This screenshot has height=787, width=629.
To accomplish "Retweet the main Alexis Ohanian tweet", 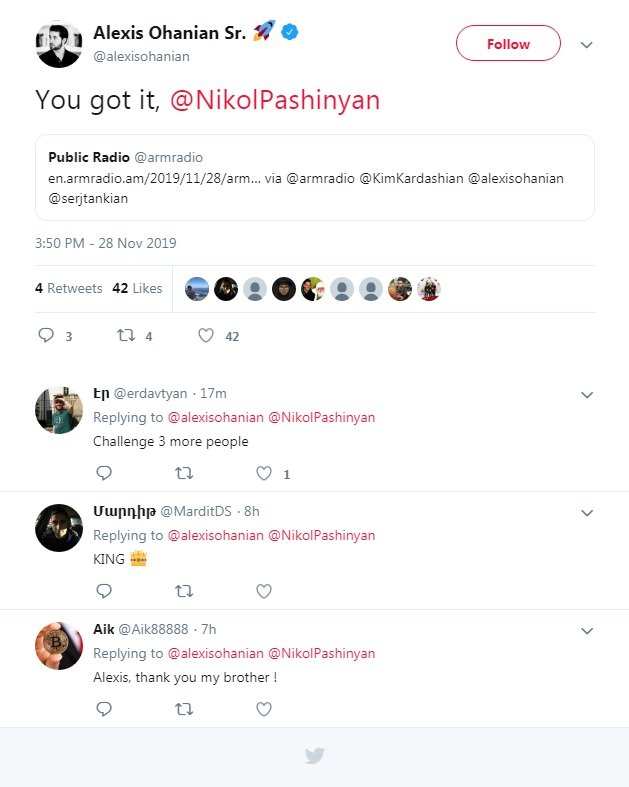I will [126, 336].
